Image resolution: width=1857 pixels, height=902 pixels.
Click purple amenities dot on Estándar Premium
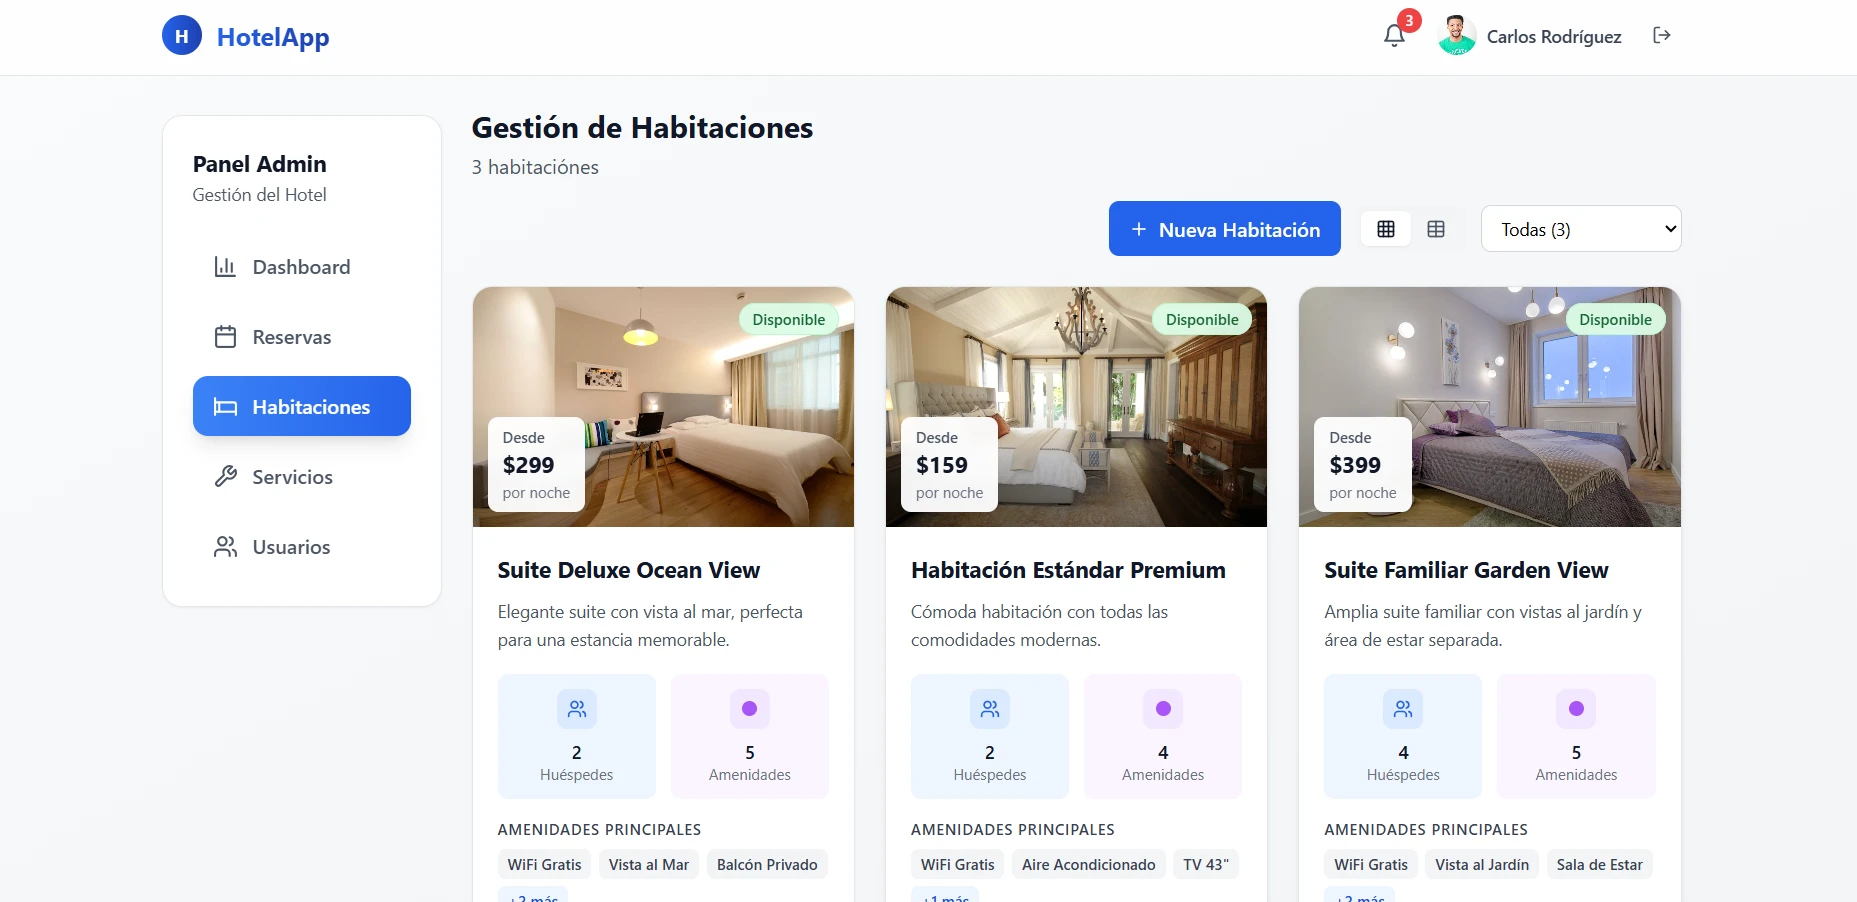(x=1163, y=709)
